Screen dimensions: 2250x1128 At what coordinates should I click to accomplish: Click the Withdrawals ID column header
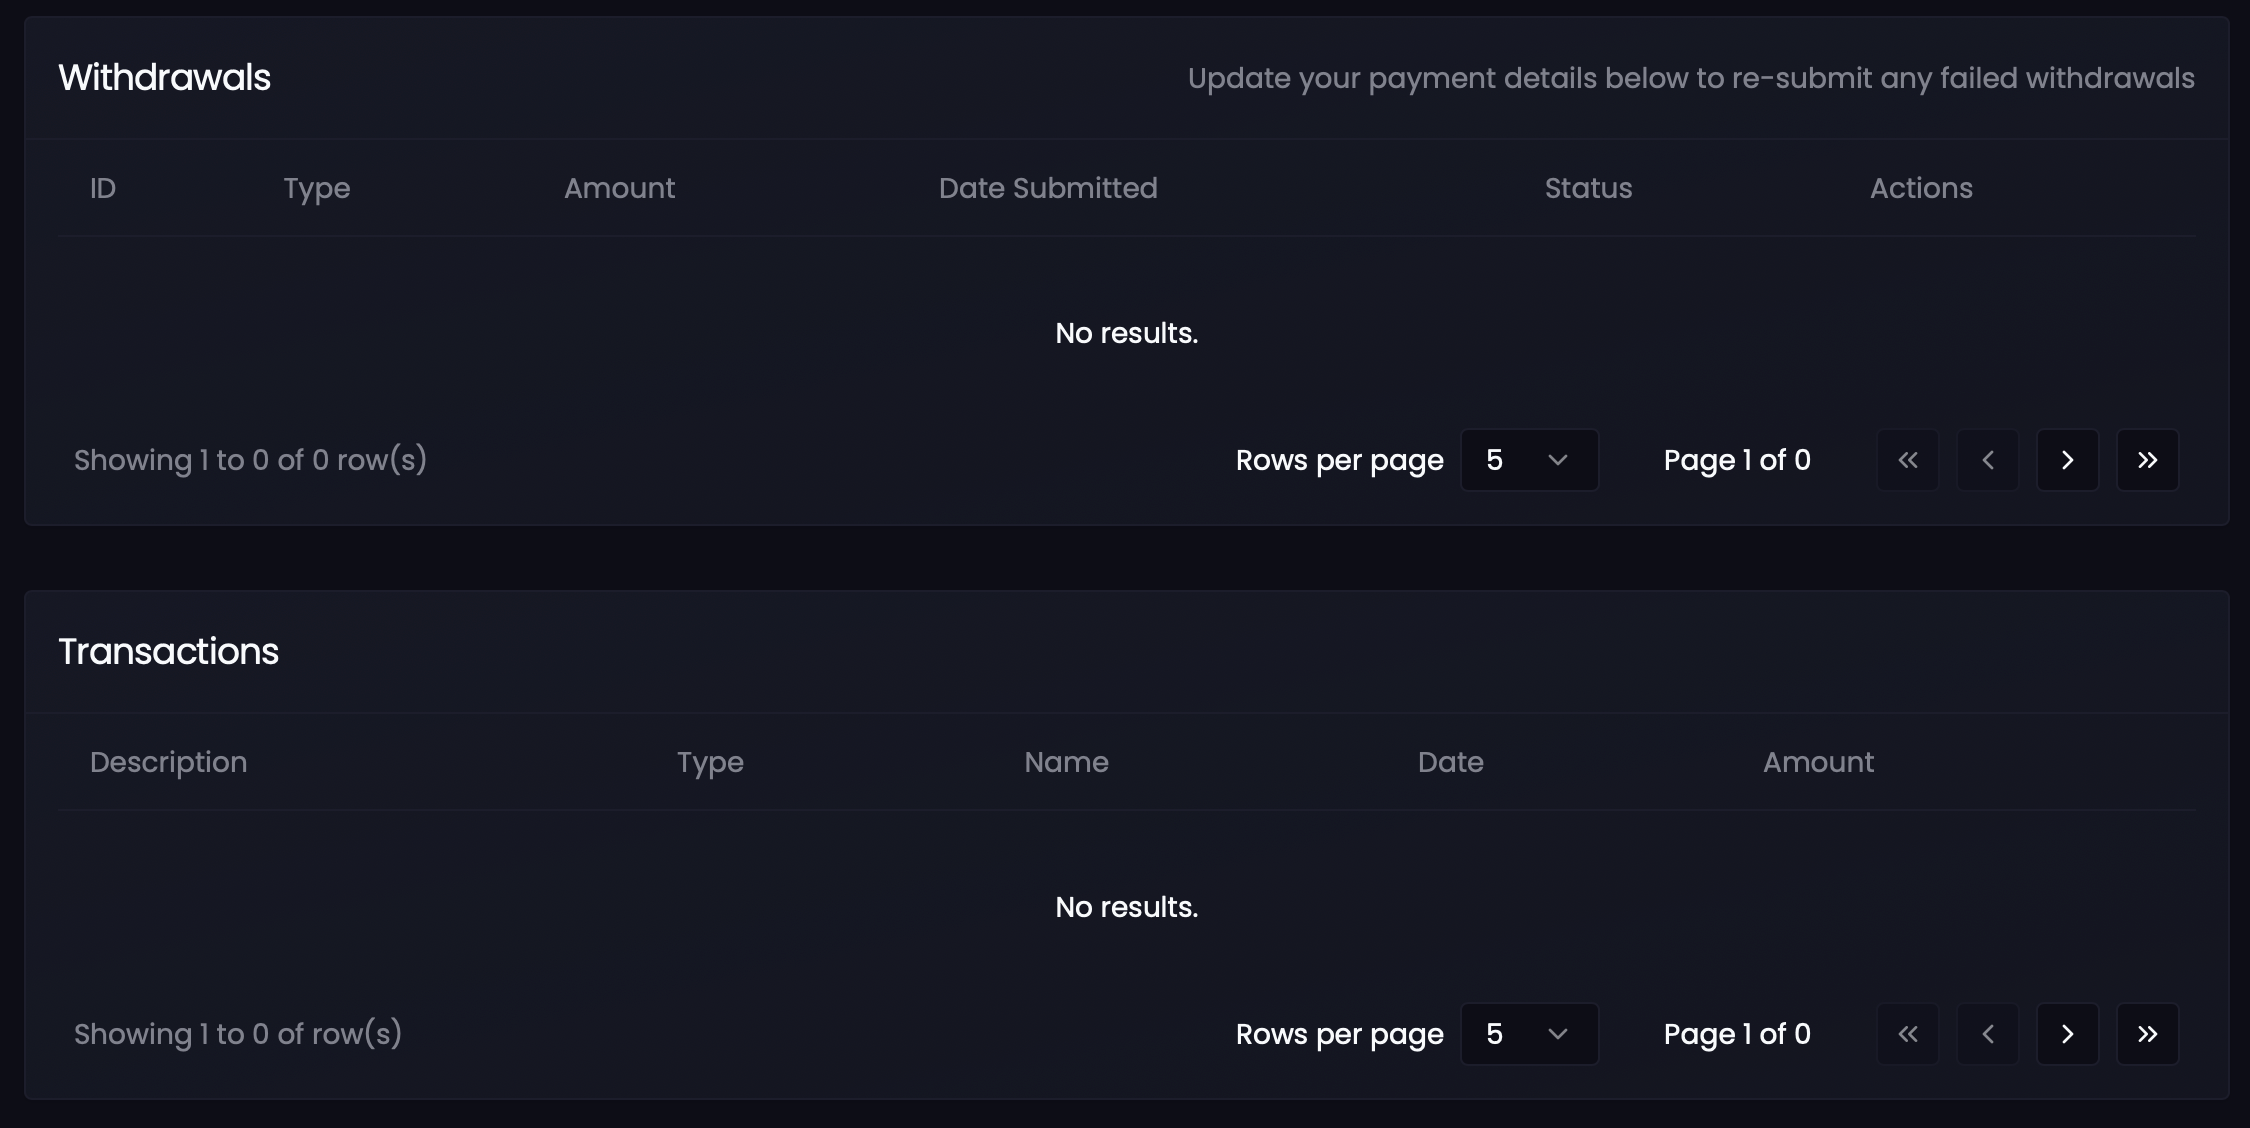103,188
